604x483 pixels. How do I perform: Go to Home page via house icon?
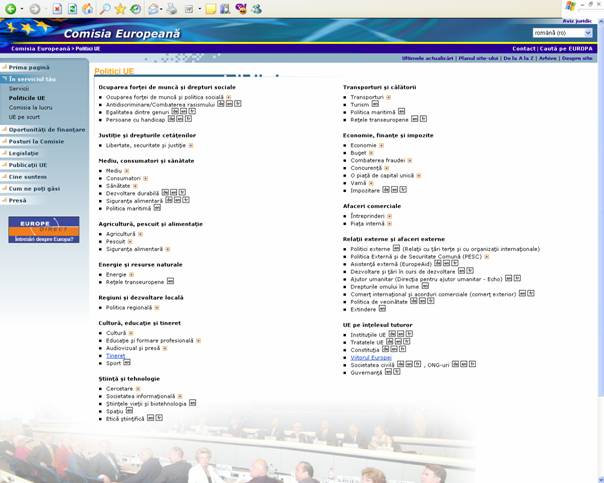(x=88, y=8)
